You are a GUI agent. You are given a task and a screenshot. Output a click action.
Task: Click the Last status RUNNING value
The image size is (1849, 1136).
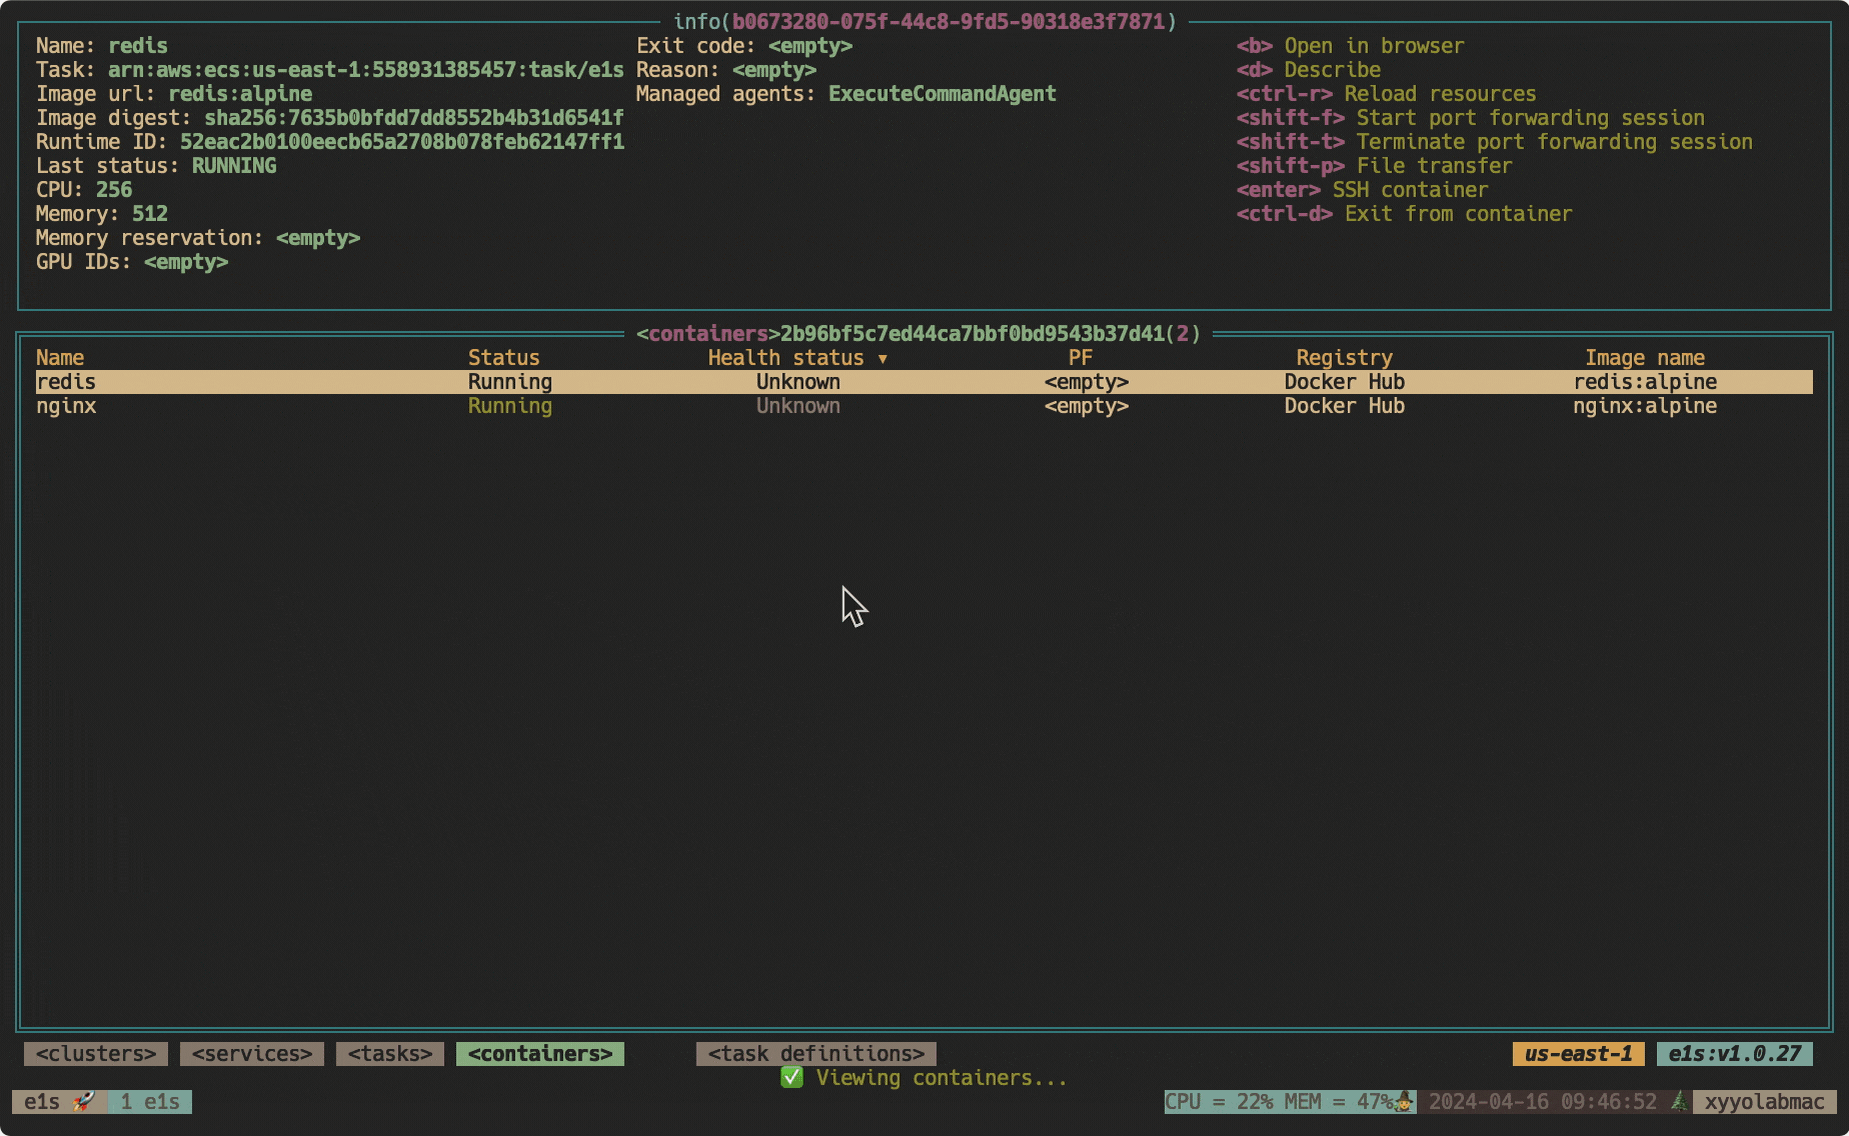coord(234,166)
